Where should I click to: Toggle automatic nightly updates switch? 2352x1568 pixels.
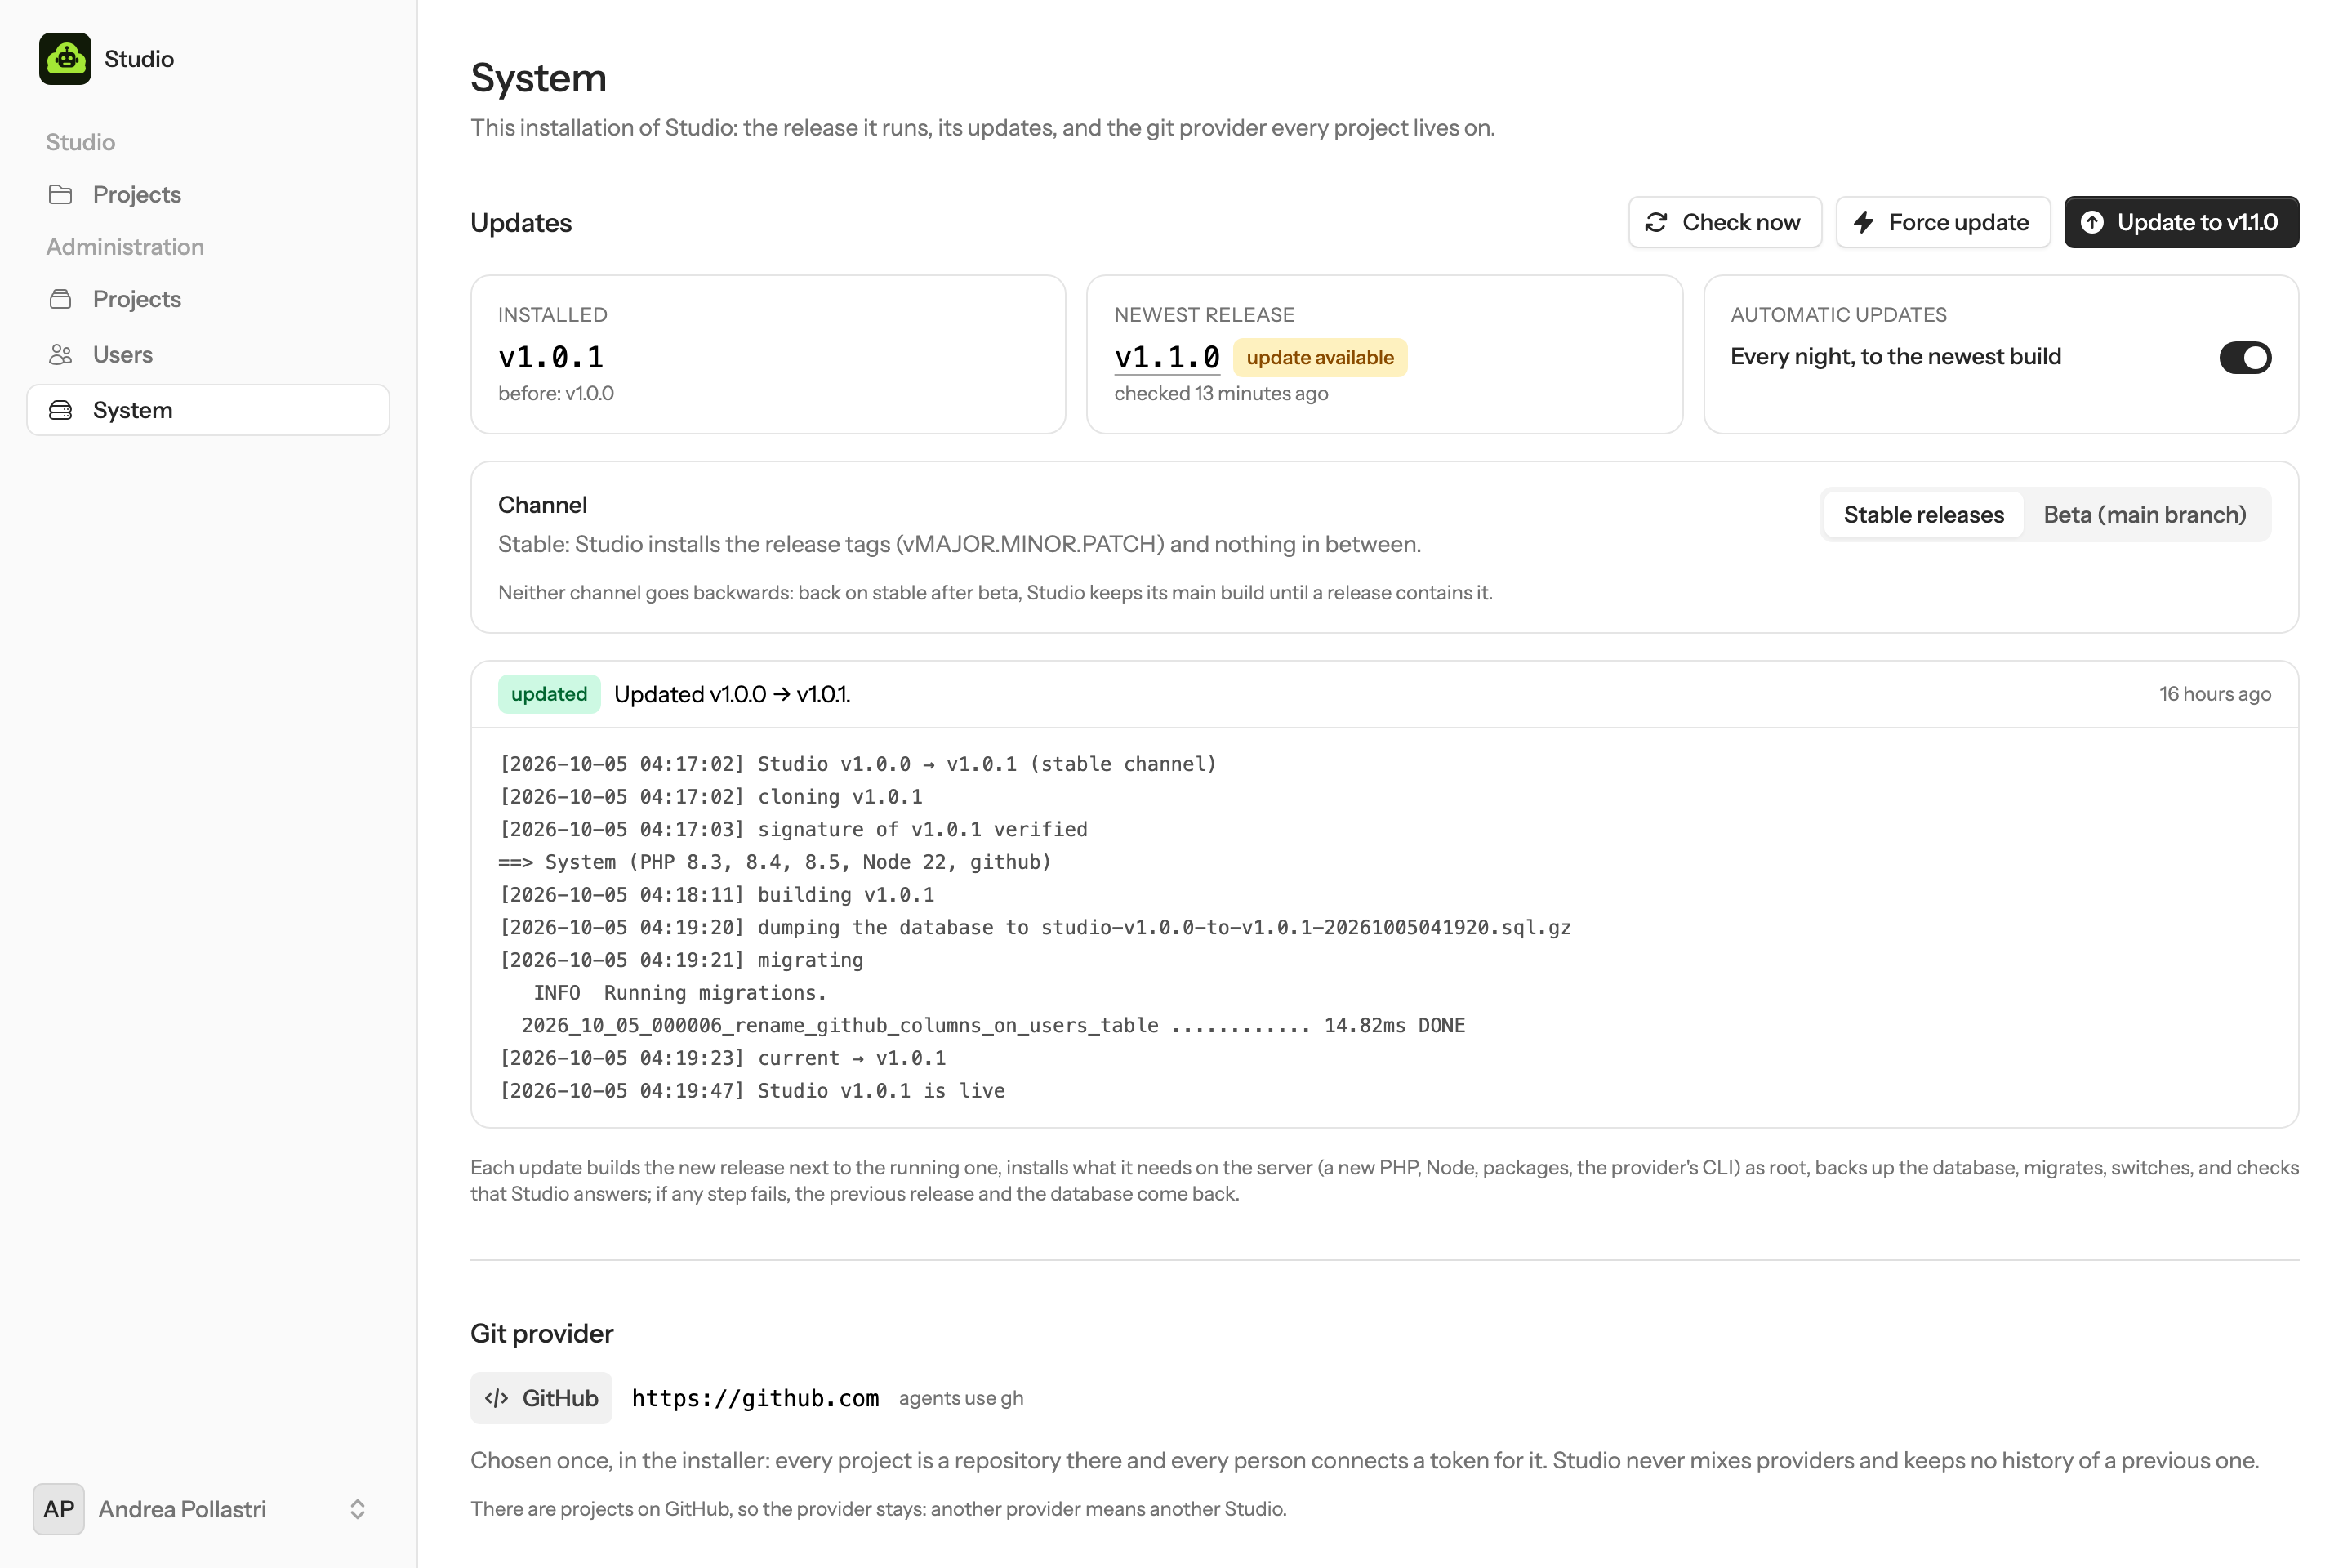click(x=2245, y=357)
